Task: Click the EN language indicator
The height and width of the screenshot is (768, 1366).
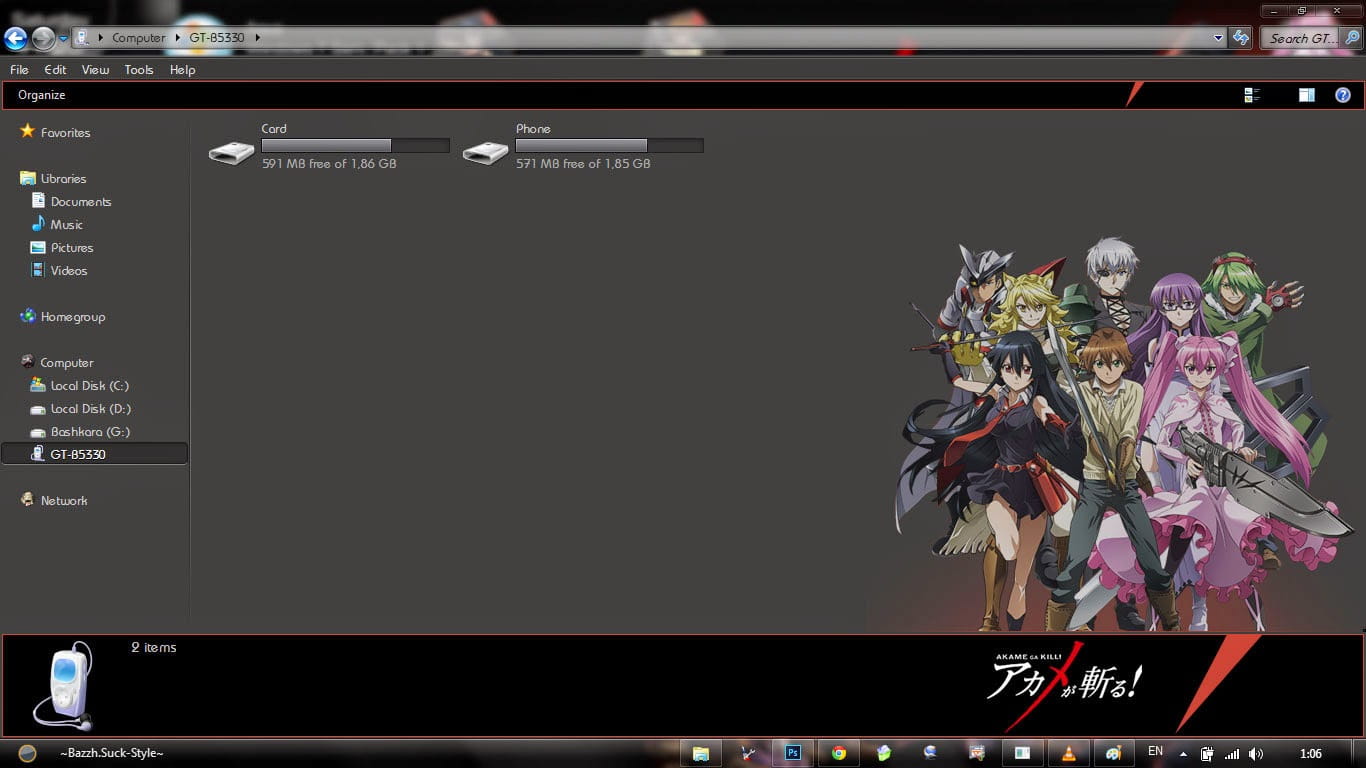Action: tap(1155, 751)
